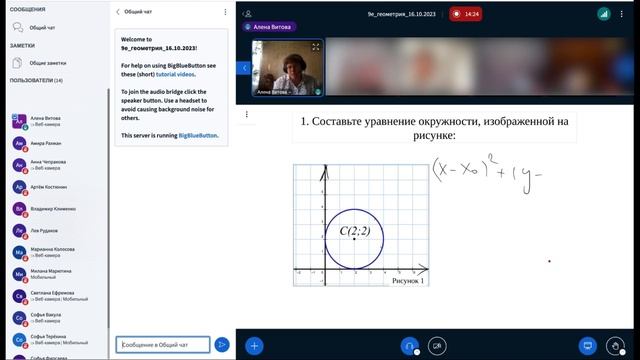
Task: Click Алена Витова avatar in user list
Action: 19,121
